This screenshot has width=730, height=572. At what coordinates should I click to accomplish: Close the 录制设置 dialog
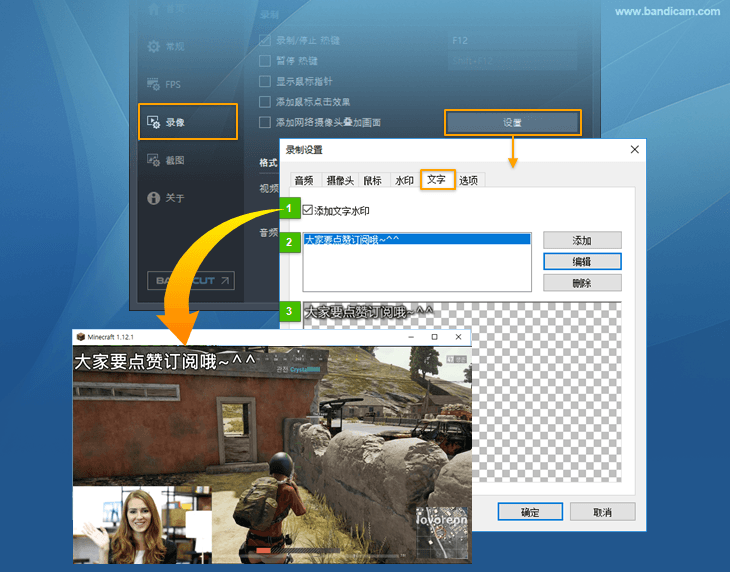pyautogui.click(x=635, y=149)
